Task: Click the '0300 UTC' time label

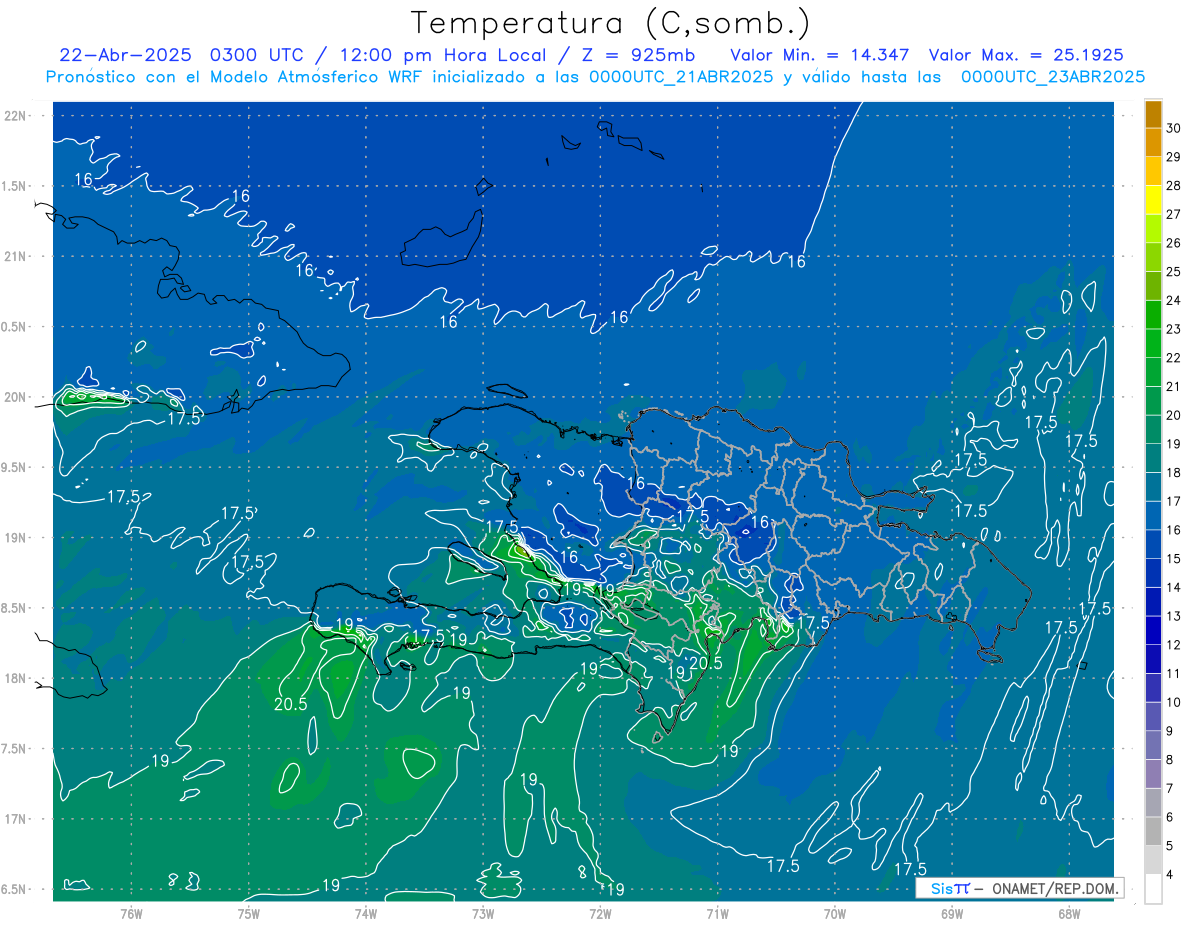Action: coord(257,55)
